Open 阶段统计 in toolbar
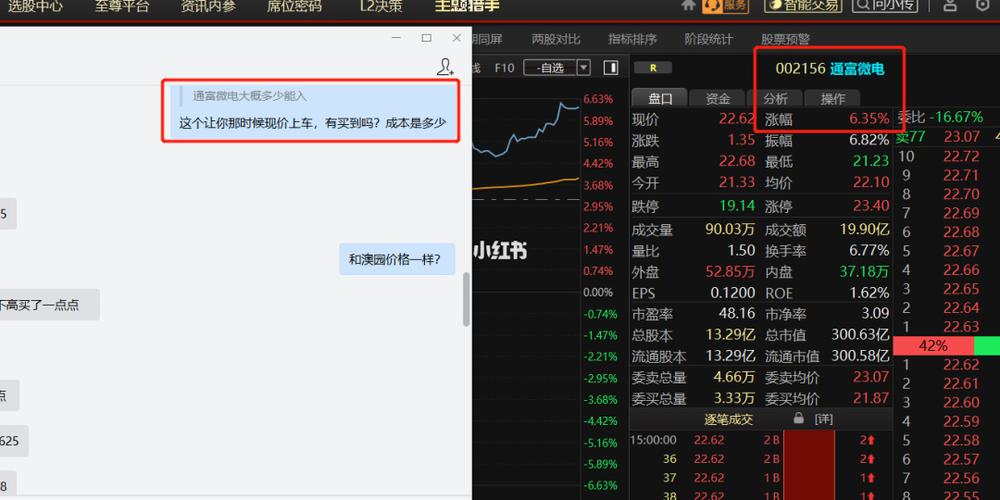 (x=709, y=40)
